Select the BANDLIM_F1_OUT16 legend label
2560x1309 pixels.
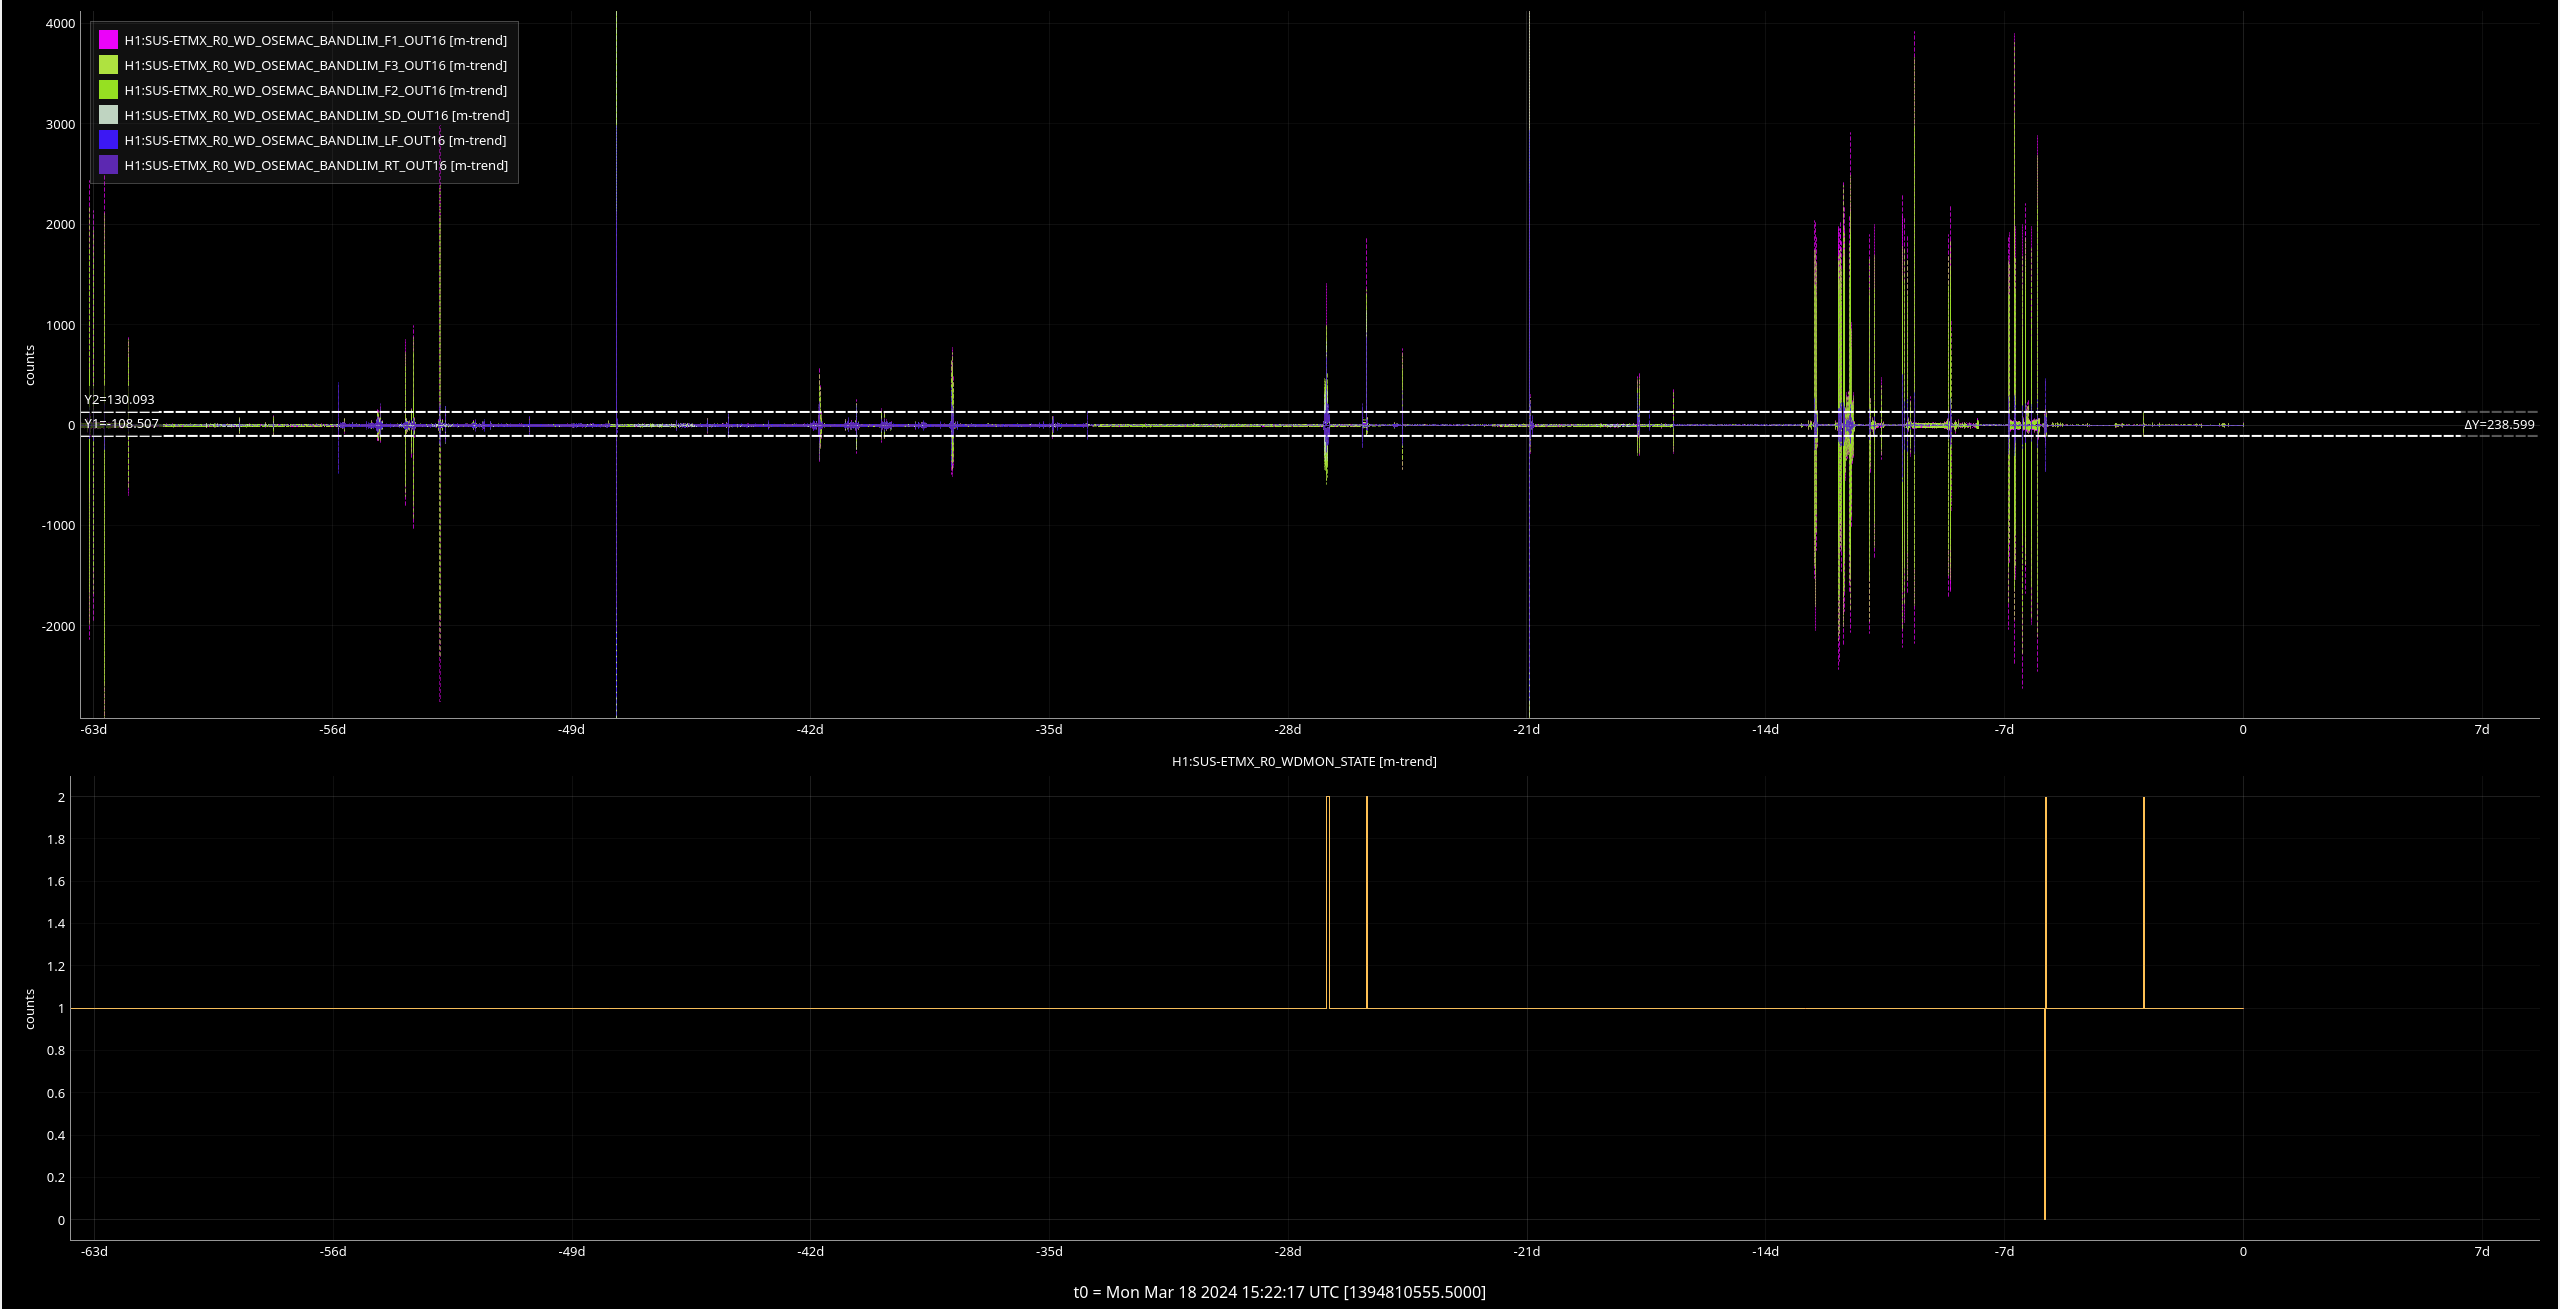pyautogui.click(x=315, y=40)
